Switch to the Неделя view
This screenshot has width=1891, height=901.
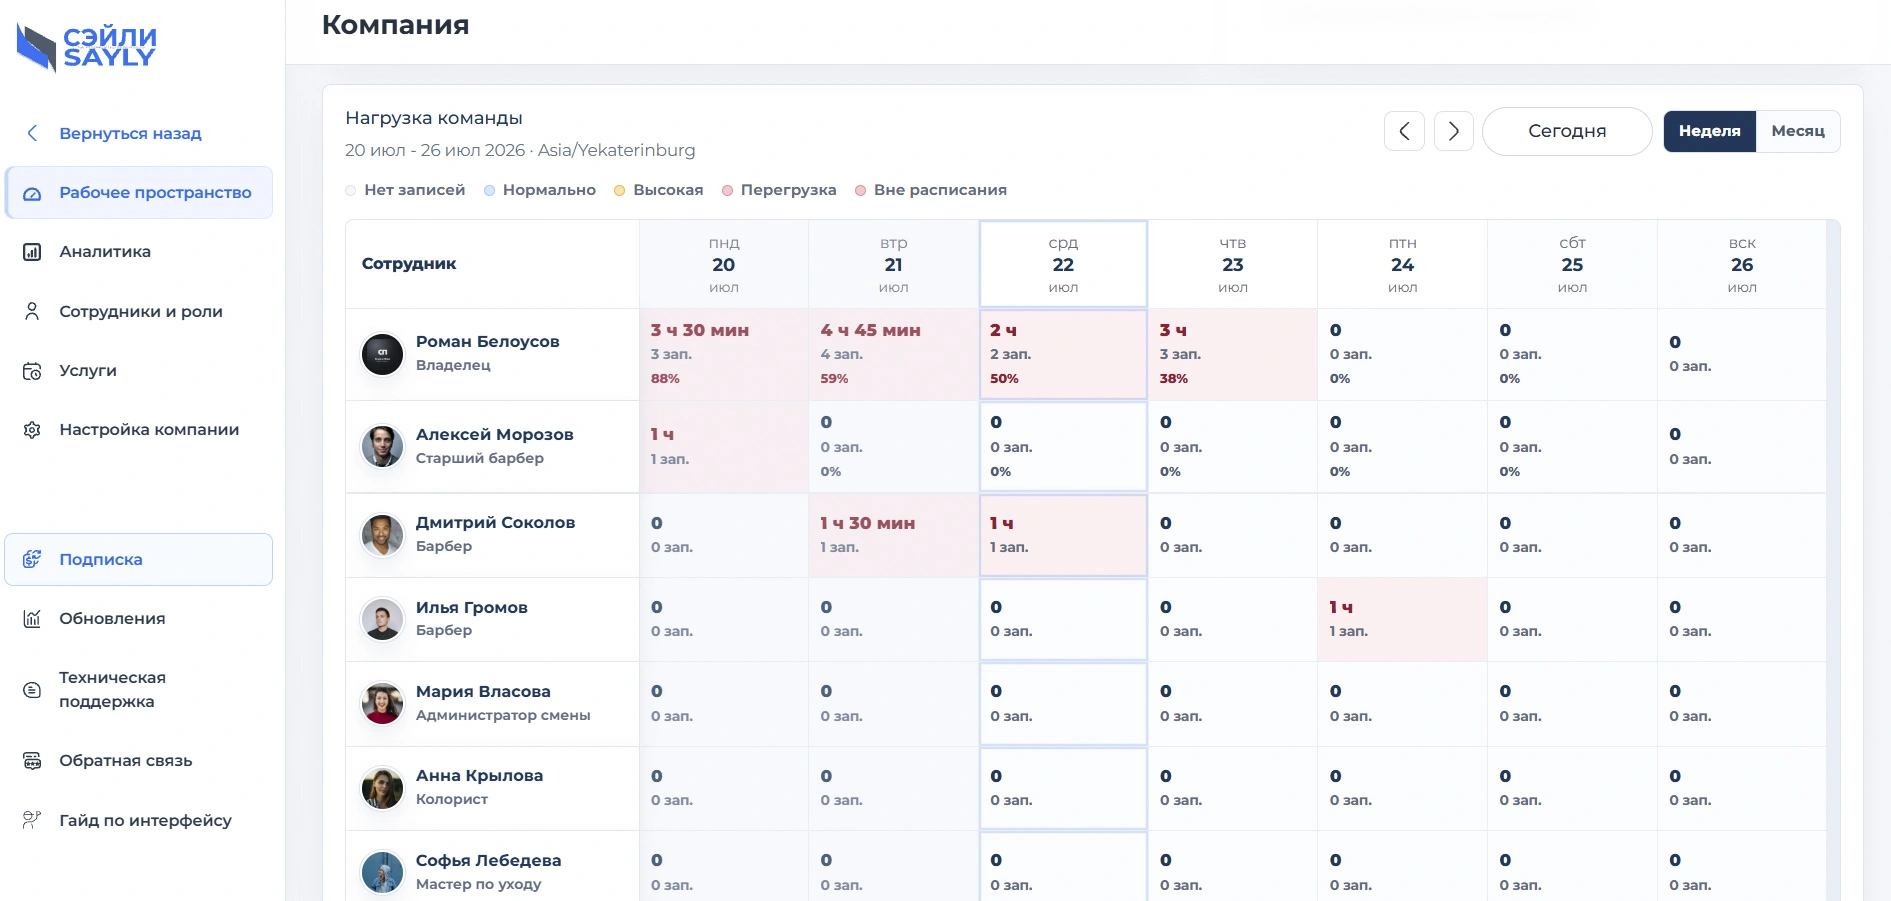1709,131
